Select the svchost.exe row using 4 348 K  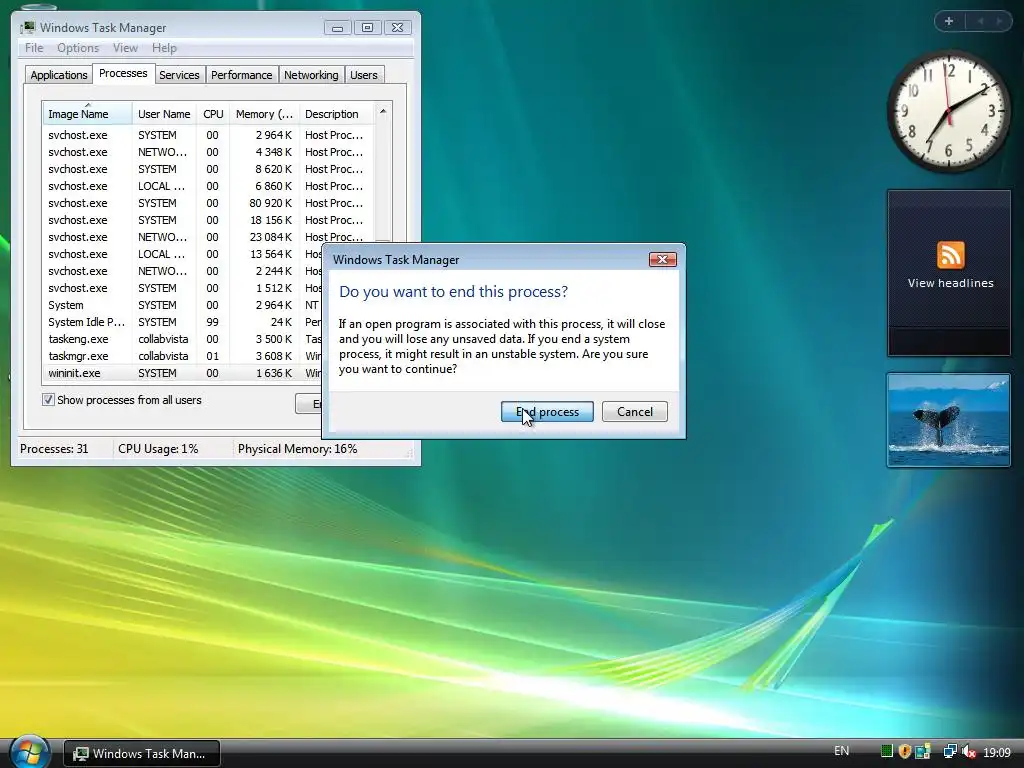[208, 152]
